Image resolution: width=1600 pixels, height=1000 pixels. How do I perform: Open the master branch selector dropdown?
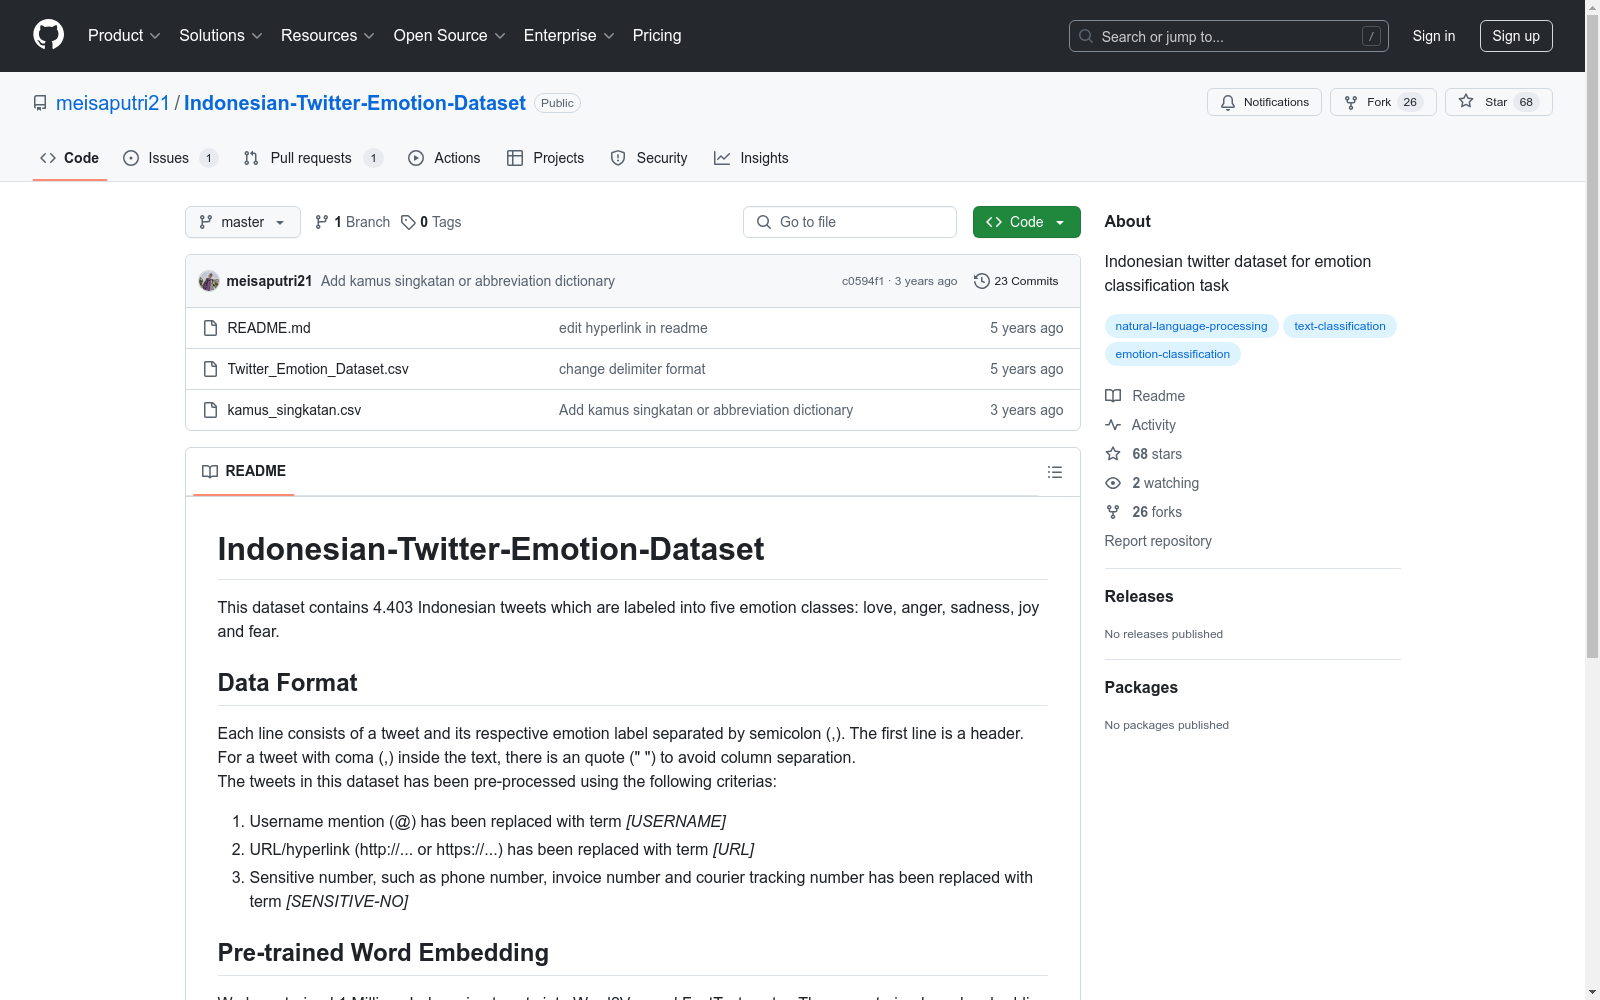243,222
